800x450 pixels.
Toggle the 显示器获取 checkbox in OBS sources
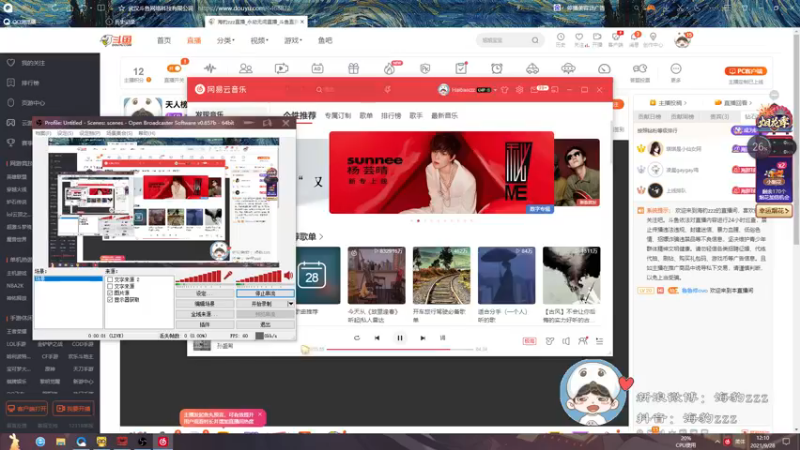(110, 299)
